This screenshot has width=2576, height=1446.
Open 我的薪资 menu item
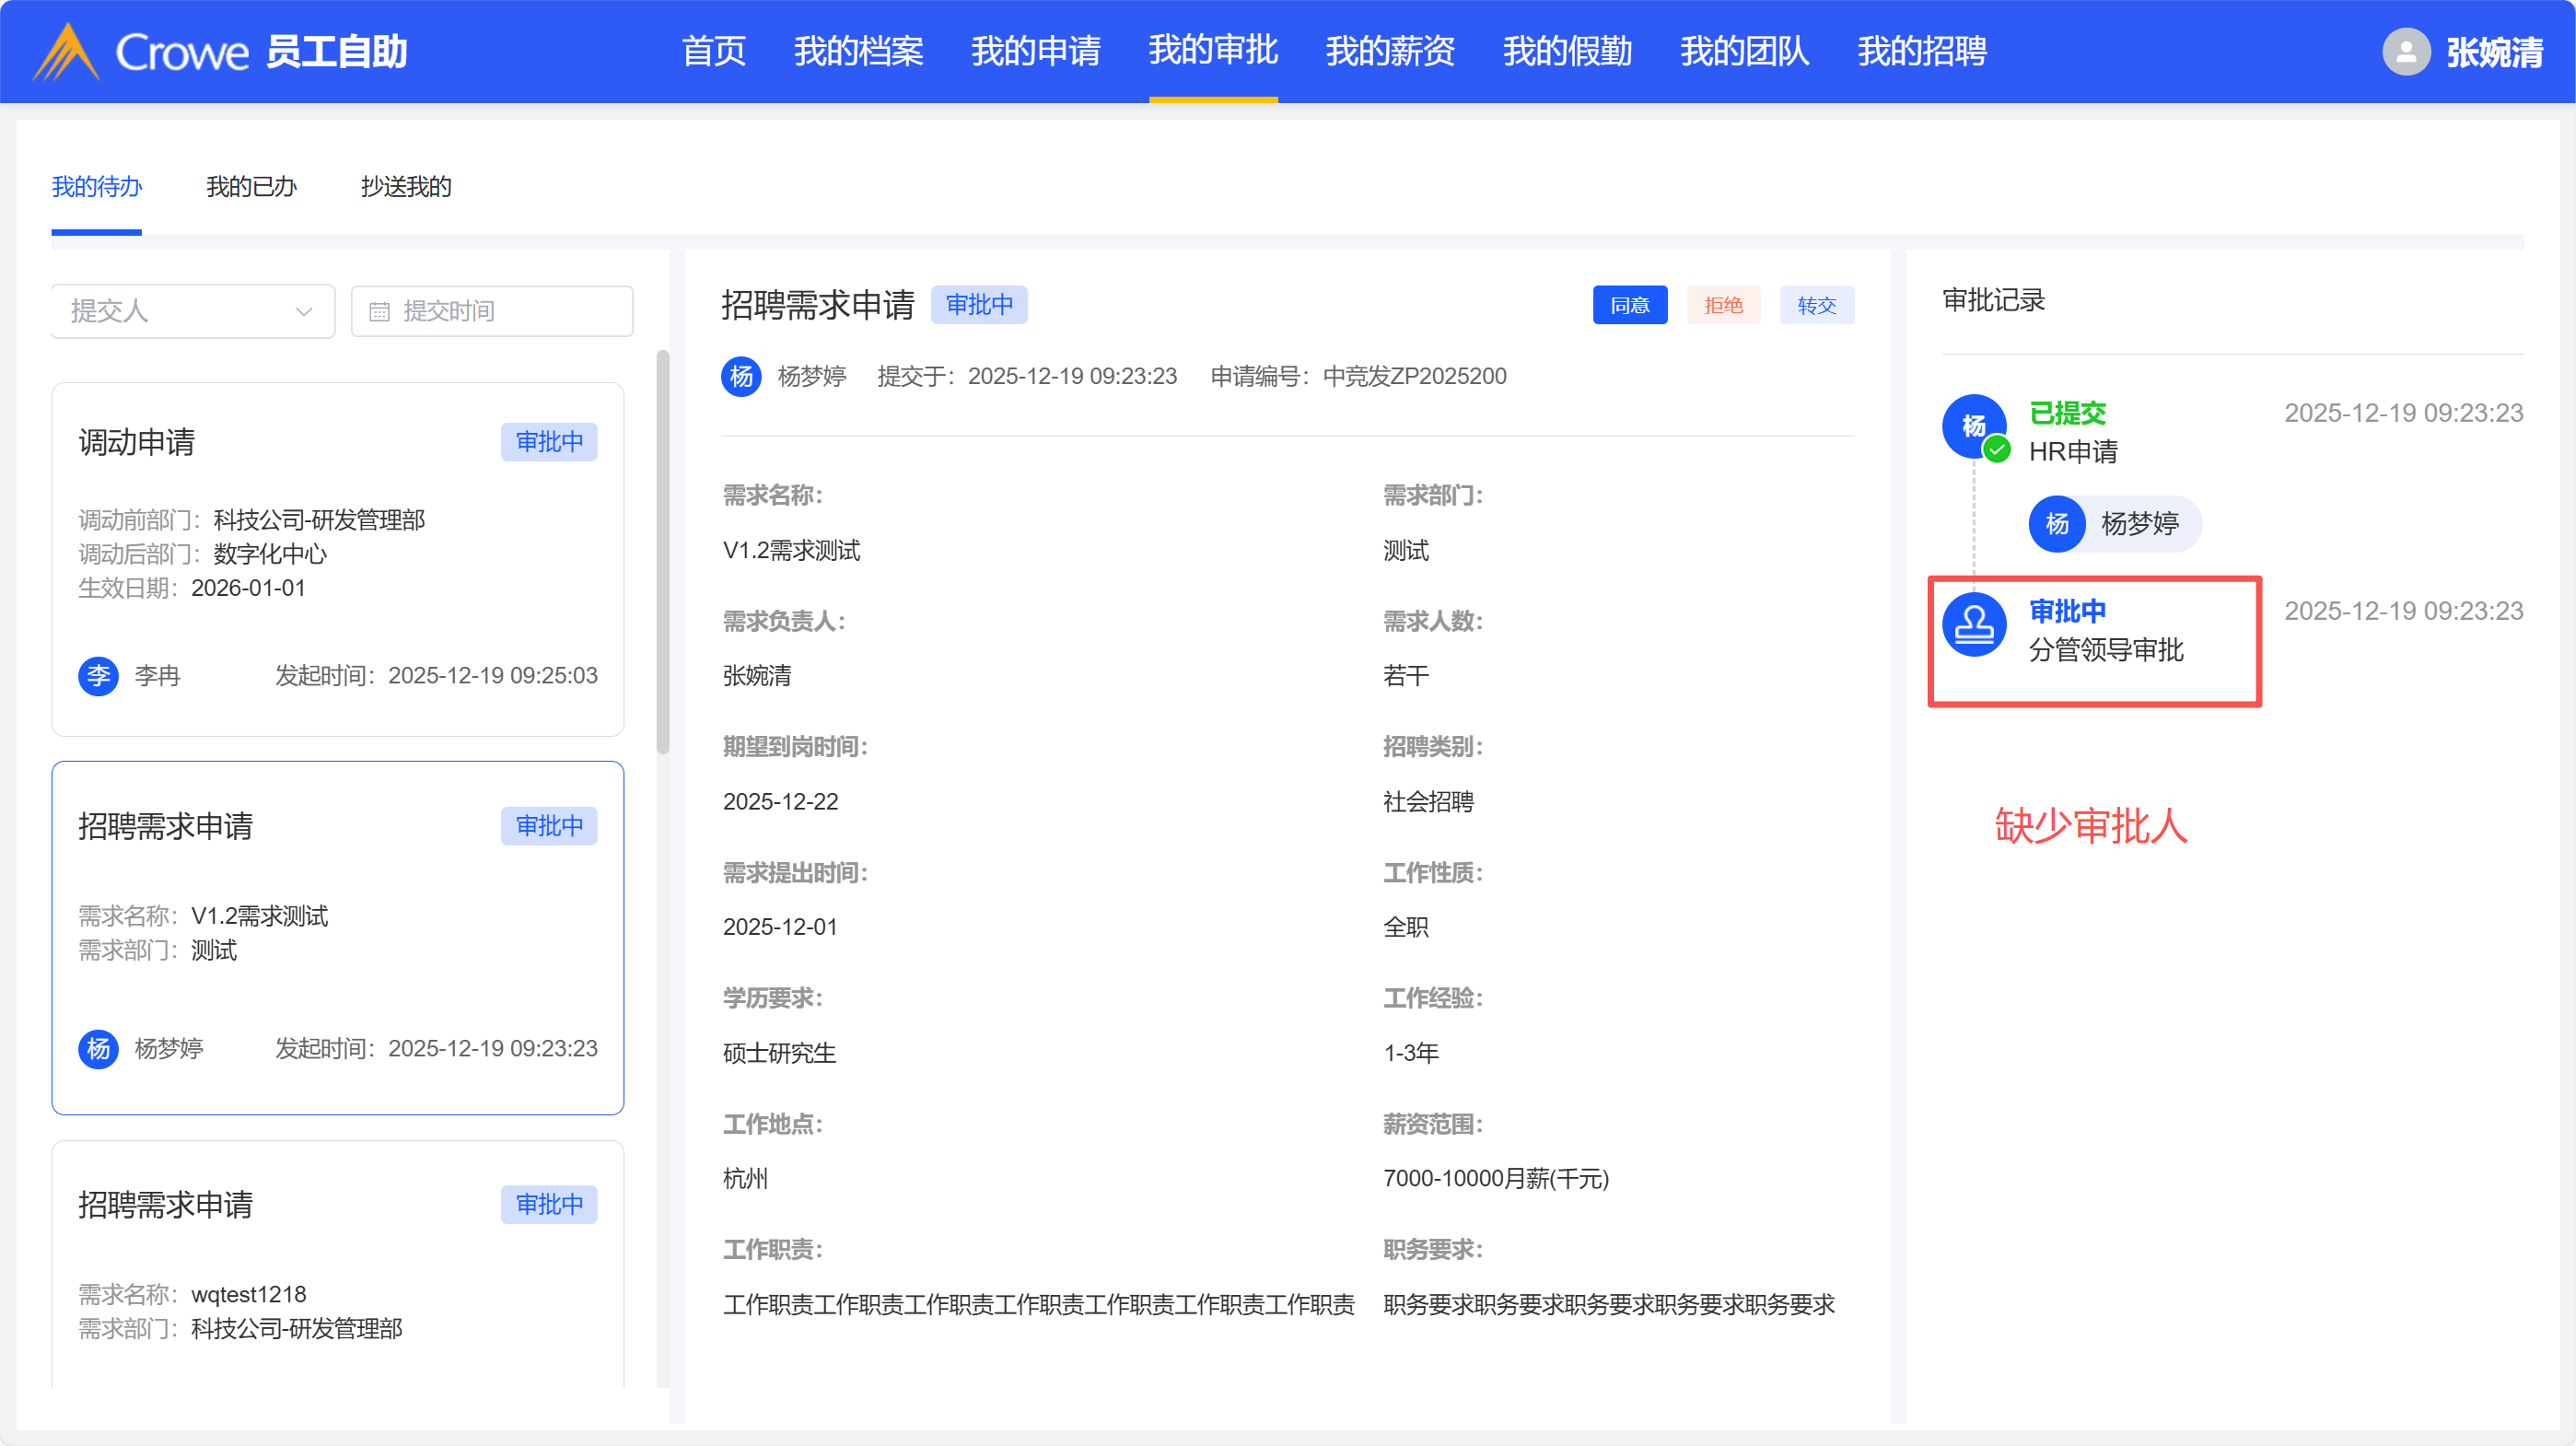1390,52
